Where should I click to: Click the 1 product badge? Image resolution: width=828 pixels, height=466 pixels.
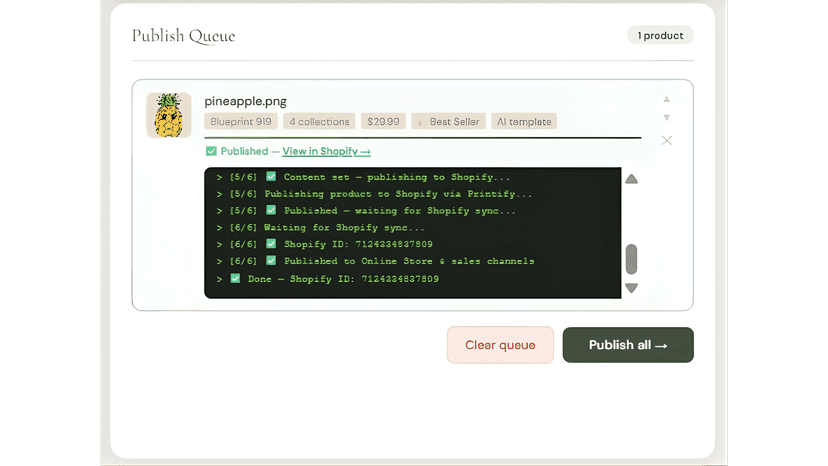[x=660, y=35]
